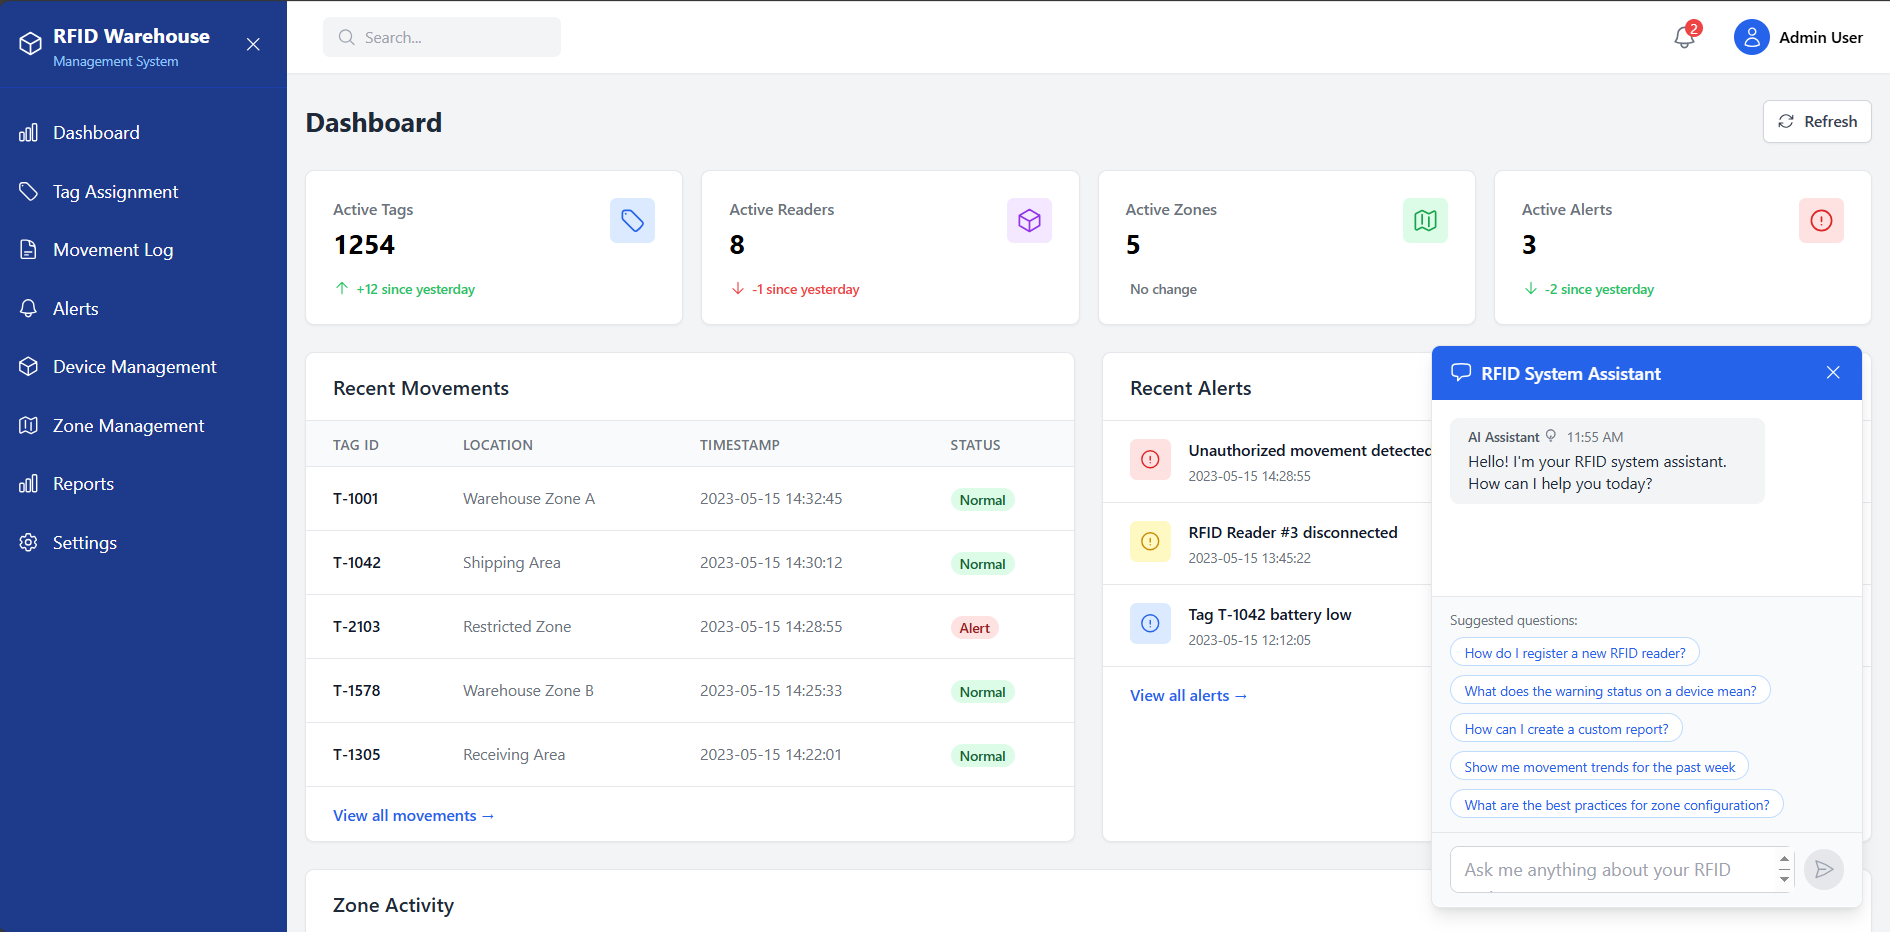This screenshot has height=932, width=1890.
Task: Click the dashboard Search field
Action: point(442,37)
